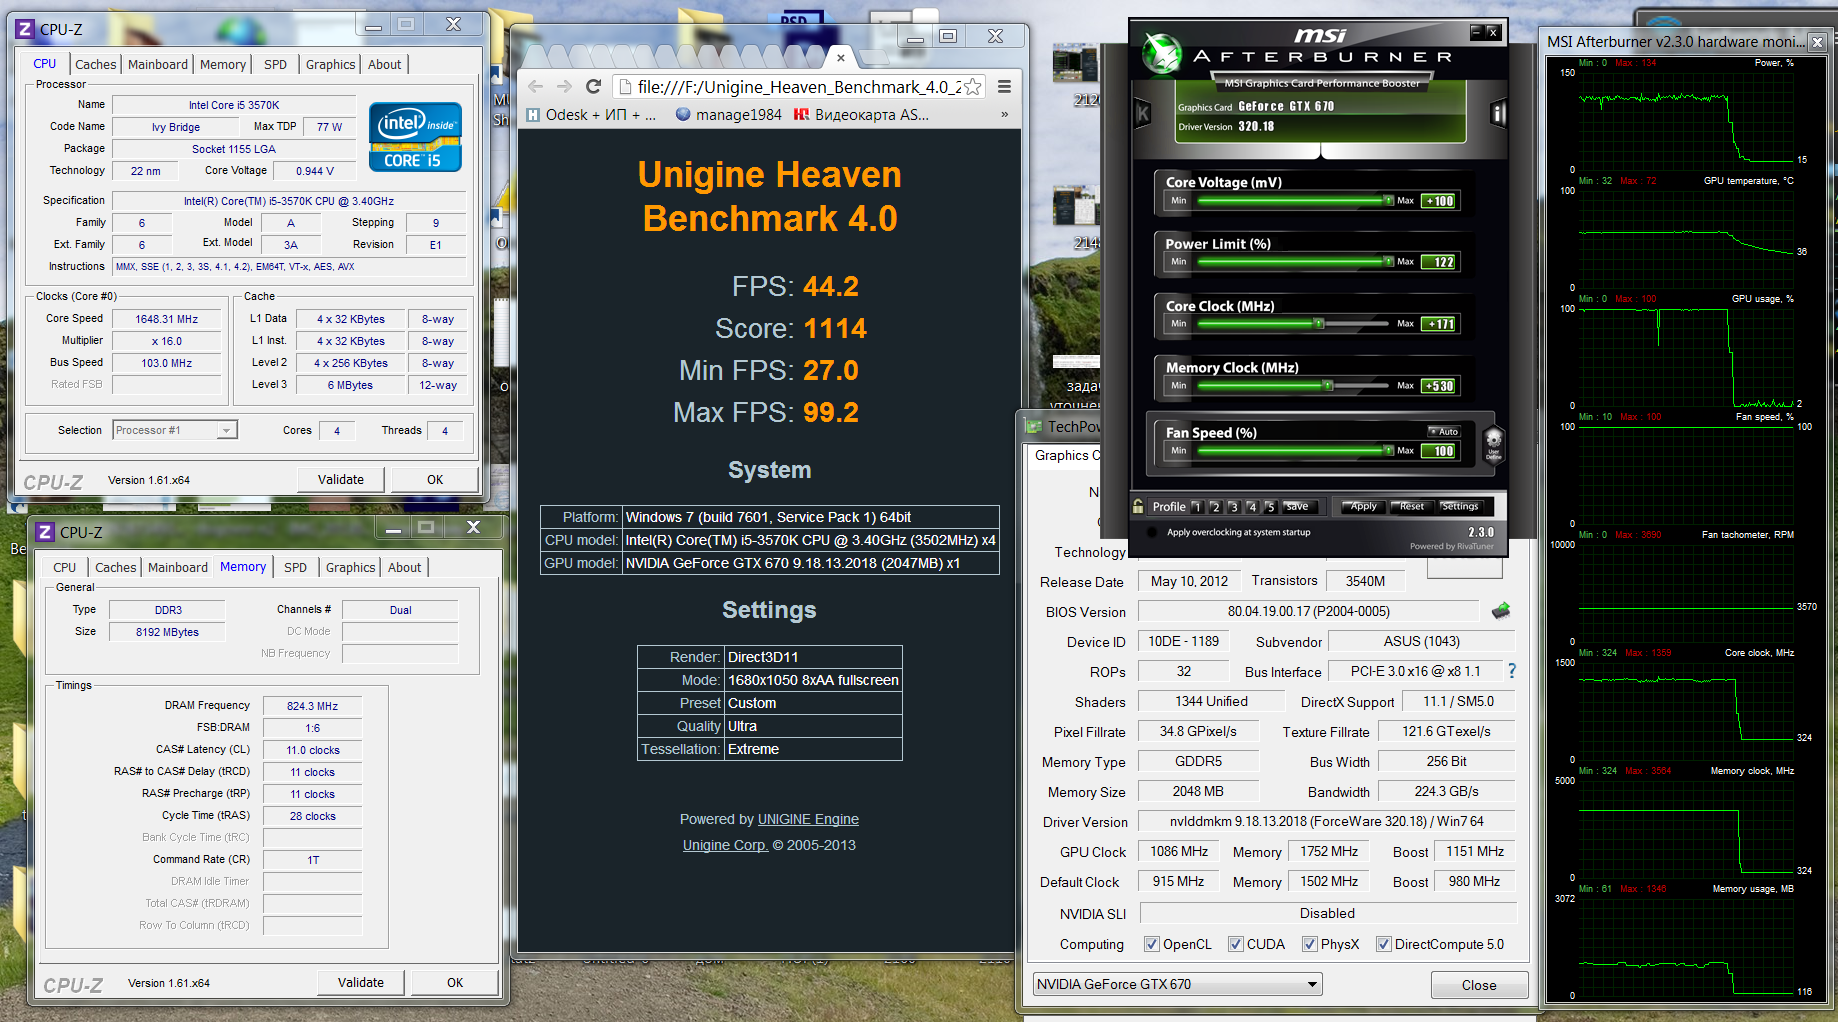Open the UNIGINE Engine link
The height and width of the screenshot is (1022, 1838).
[x=808, y=819]
